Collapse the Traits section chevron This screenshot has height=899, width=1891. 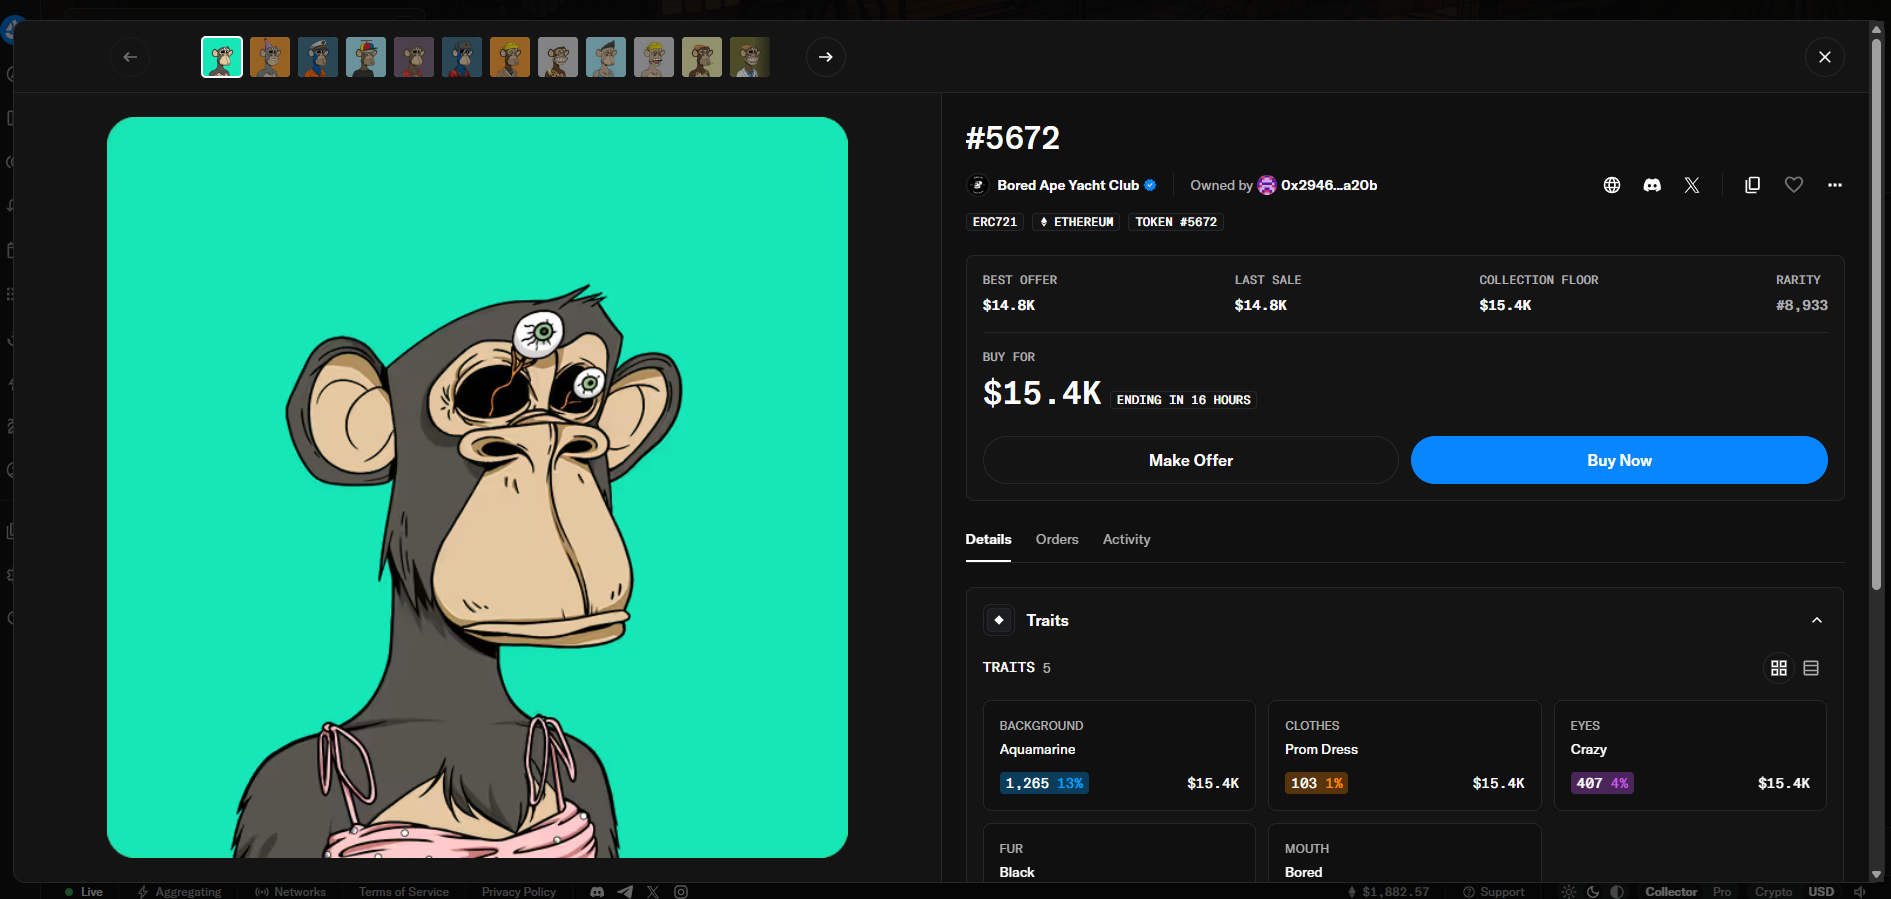pyautogui.click(x=1817, y=620)
